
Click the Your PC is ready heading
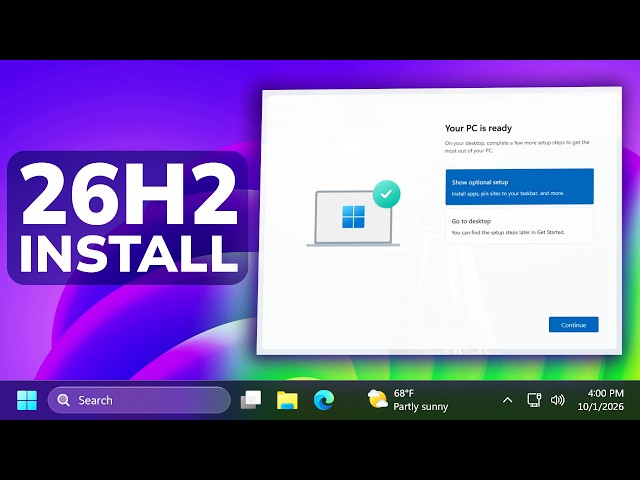click(478, 128)
